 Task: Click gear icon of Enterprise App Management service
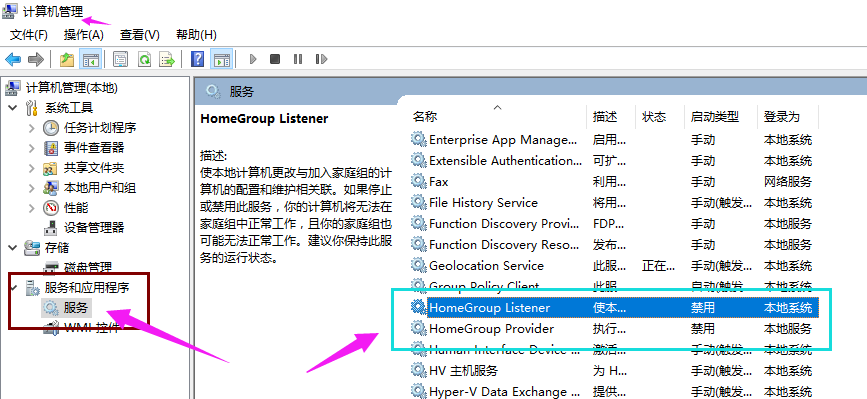click(x=419, y=140)
